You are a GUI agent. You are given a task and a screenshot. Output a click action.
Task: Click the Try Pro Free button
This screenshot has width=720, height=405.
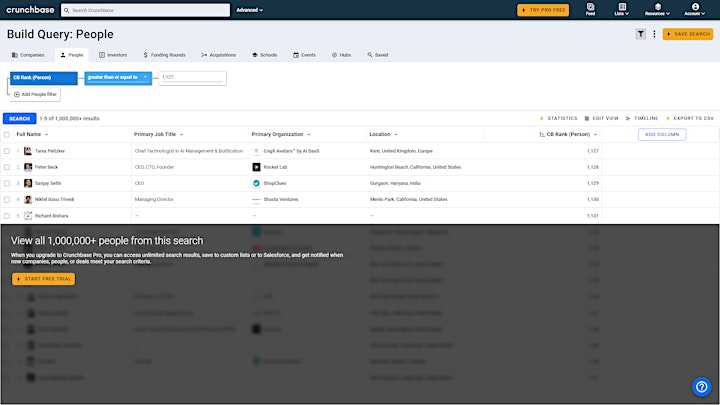pos(543,10)
